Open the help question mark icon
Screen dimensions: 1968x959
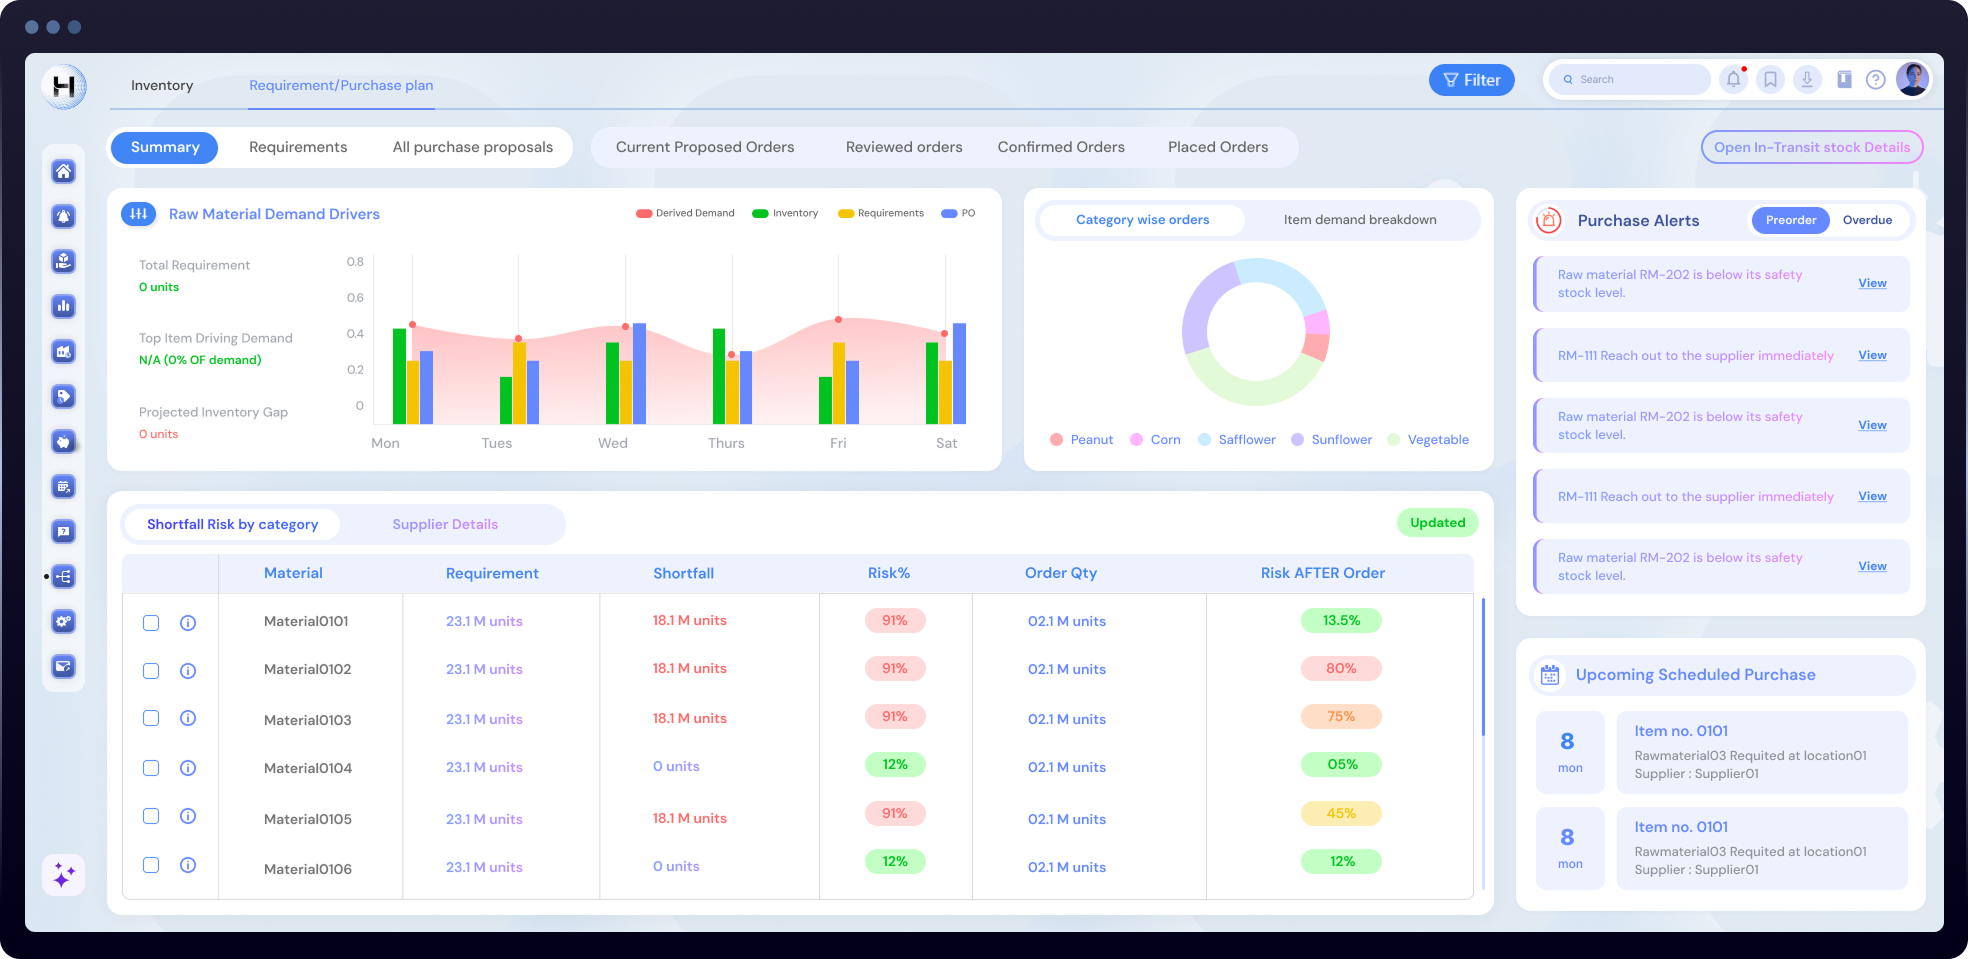click(1875, 79)
